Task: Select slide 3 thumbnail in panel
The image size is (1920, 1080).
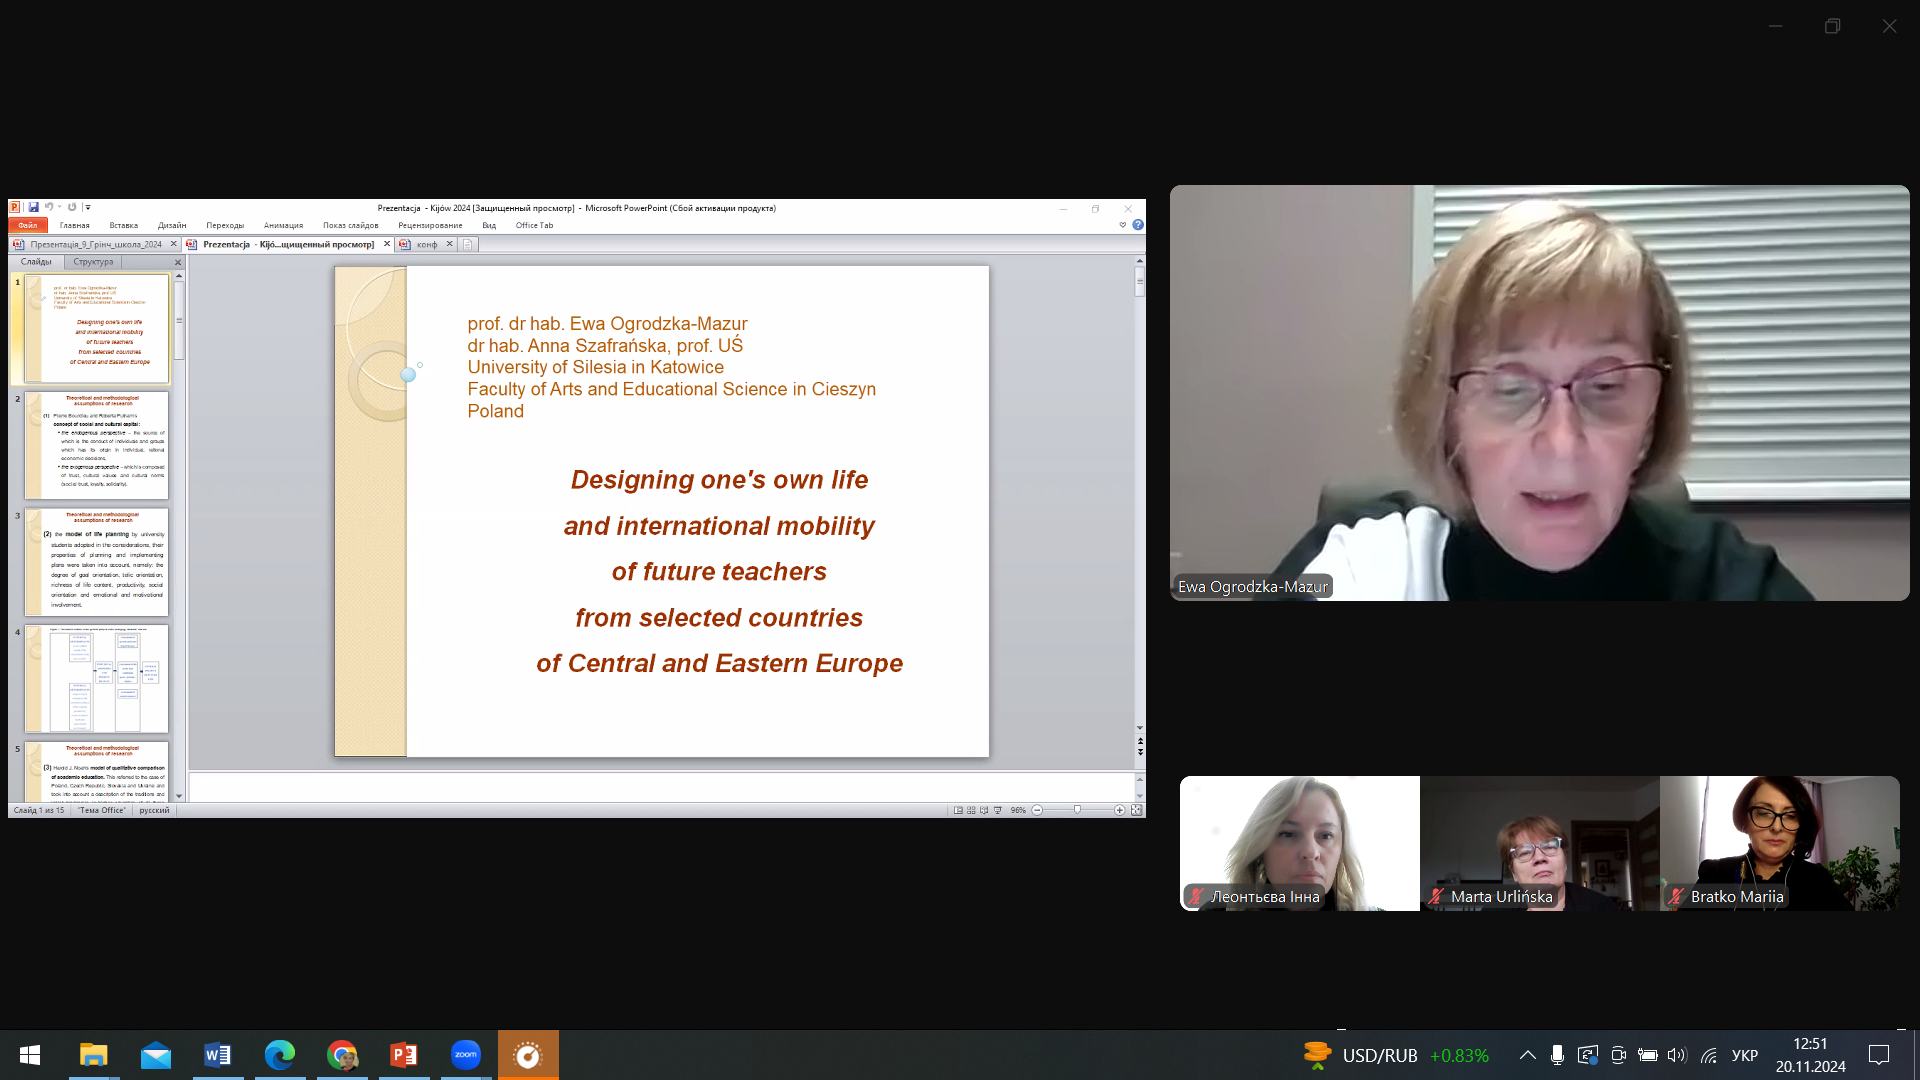Action: (97, 562)
